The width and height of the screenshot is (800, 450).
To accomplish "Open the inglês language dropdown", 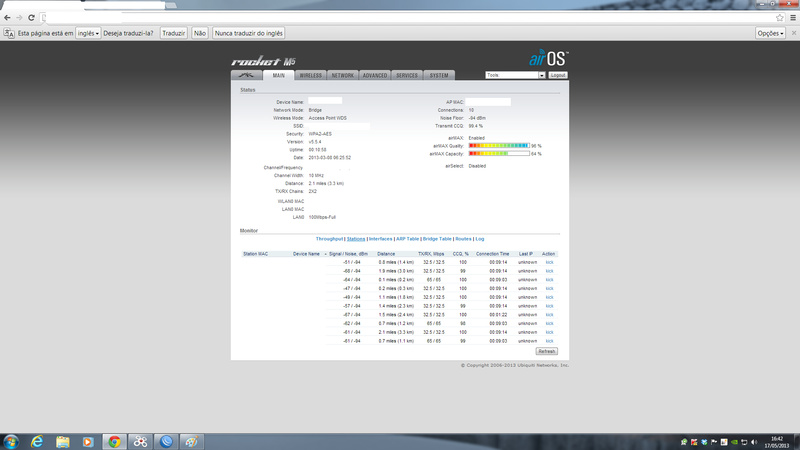I will (x=88, y=33).
